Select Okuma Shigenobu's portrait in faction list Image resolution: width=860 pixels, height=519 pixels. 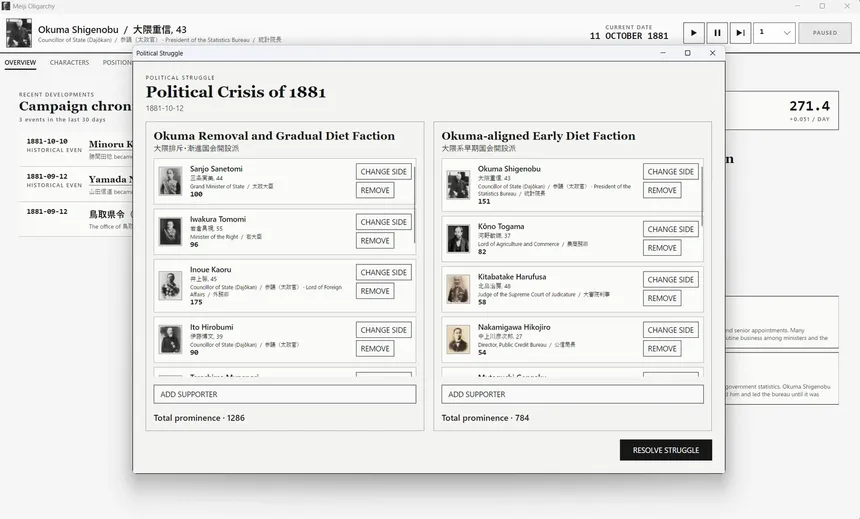[458, 184]
